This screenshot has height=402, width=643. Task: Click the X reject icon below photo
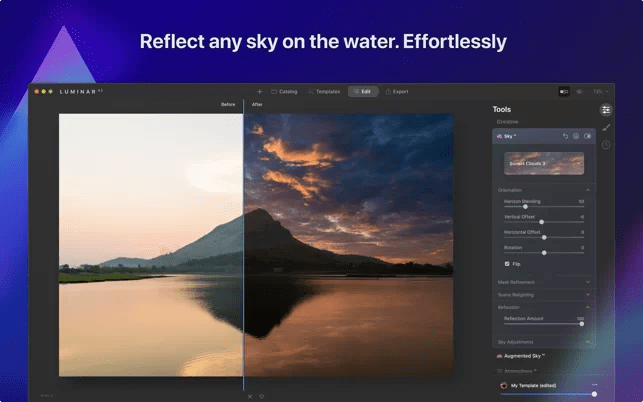250,397
